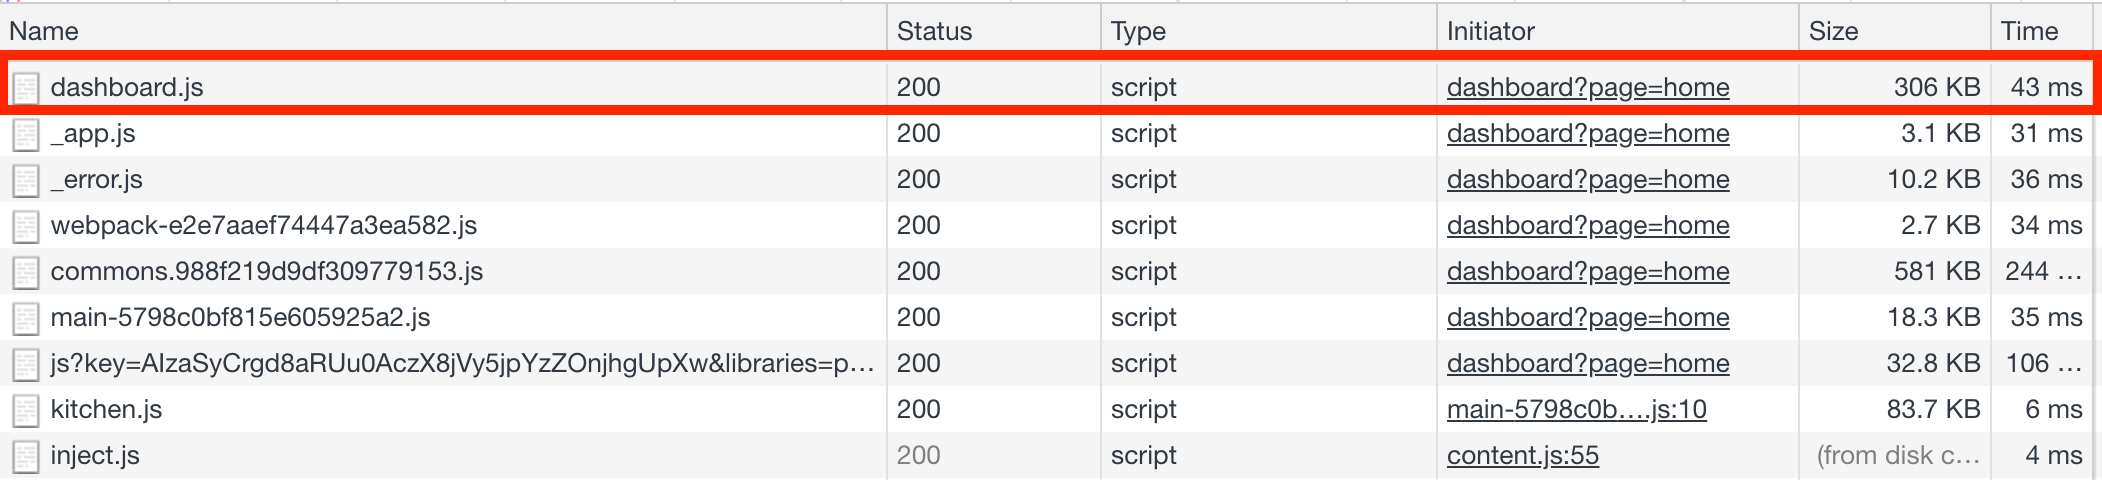
Task: Select the js?key=AIzaSy request name
Action: click(463, 363)
